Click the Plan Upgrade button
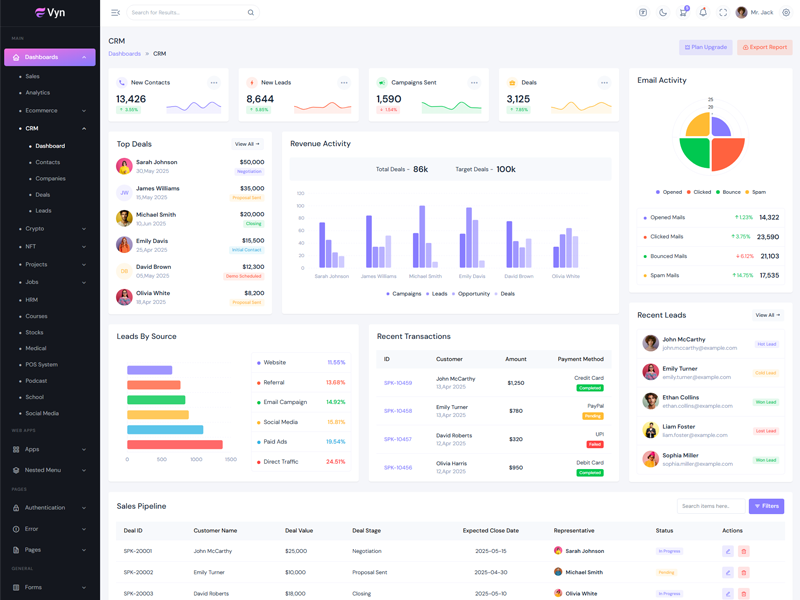The height and width of the screenshot is (600, 800). coord(706,47)
